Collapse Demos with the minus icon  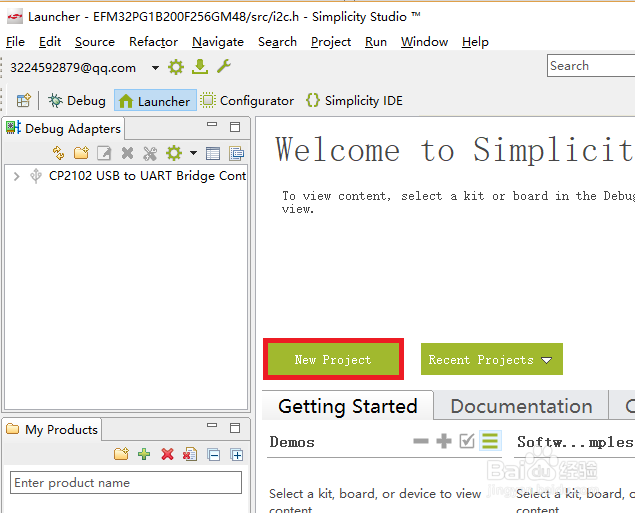coord(421,441)
